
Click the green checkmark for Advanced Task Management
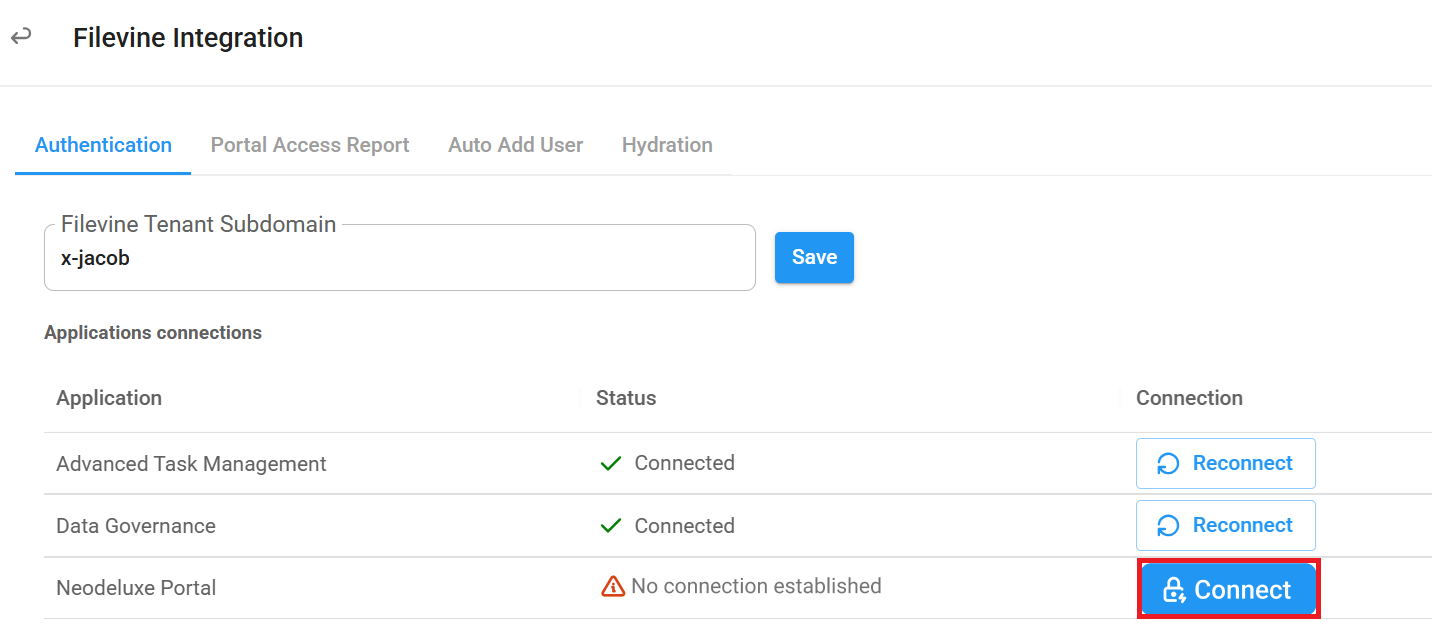click(x=611, y=464)
